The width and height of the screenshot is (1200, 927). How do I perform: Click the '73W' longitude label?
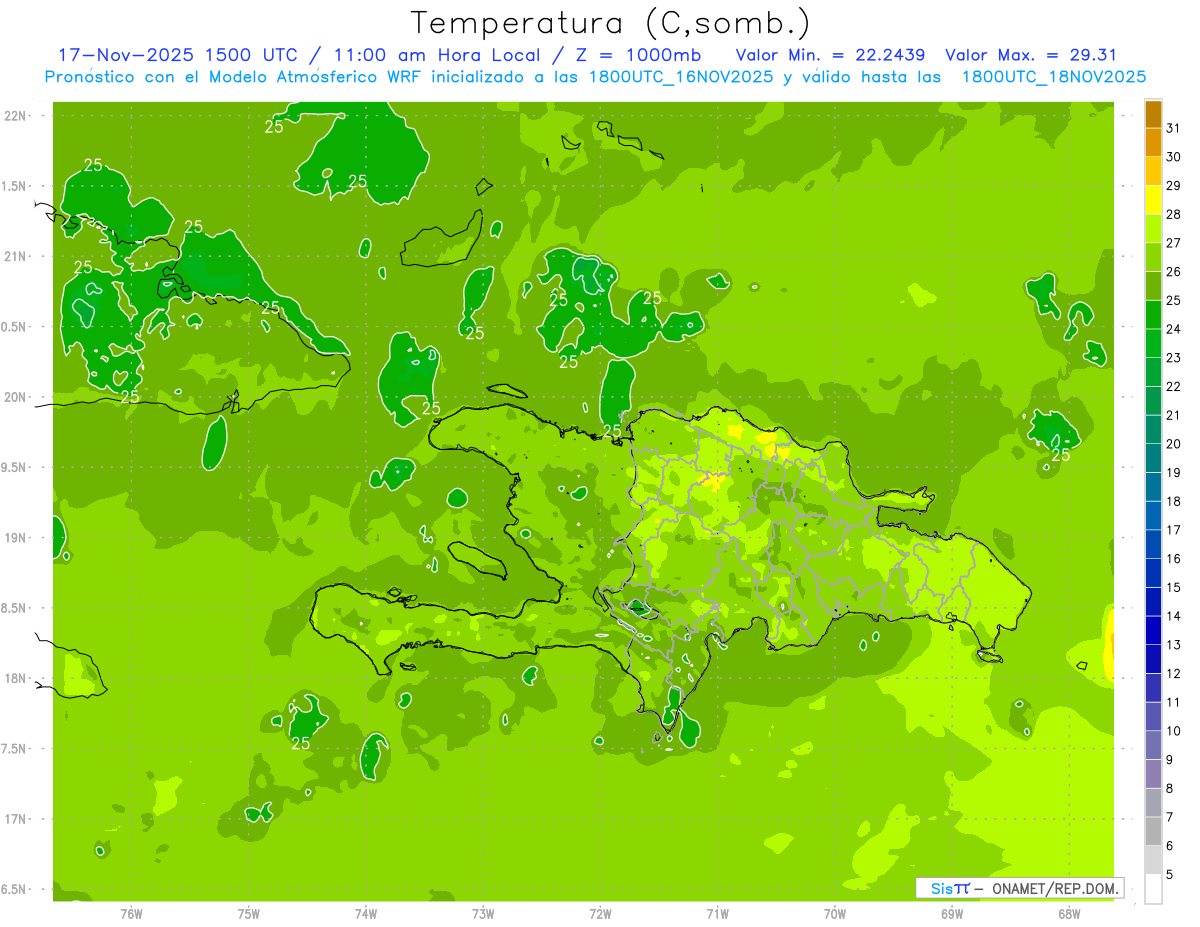[x=483, y=913]
